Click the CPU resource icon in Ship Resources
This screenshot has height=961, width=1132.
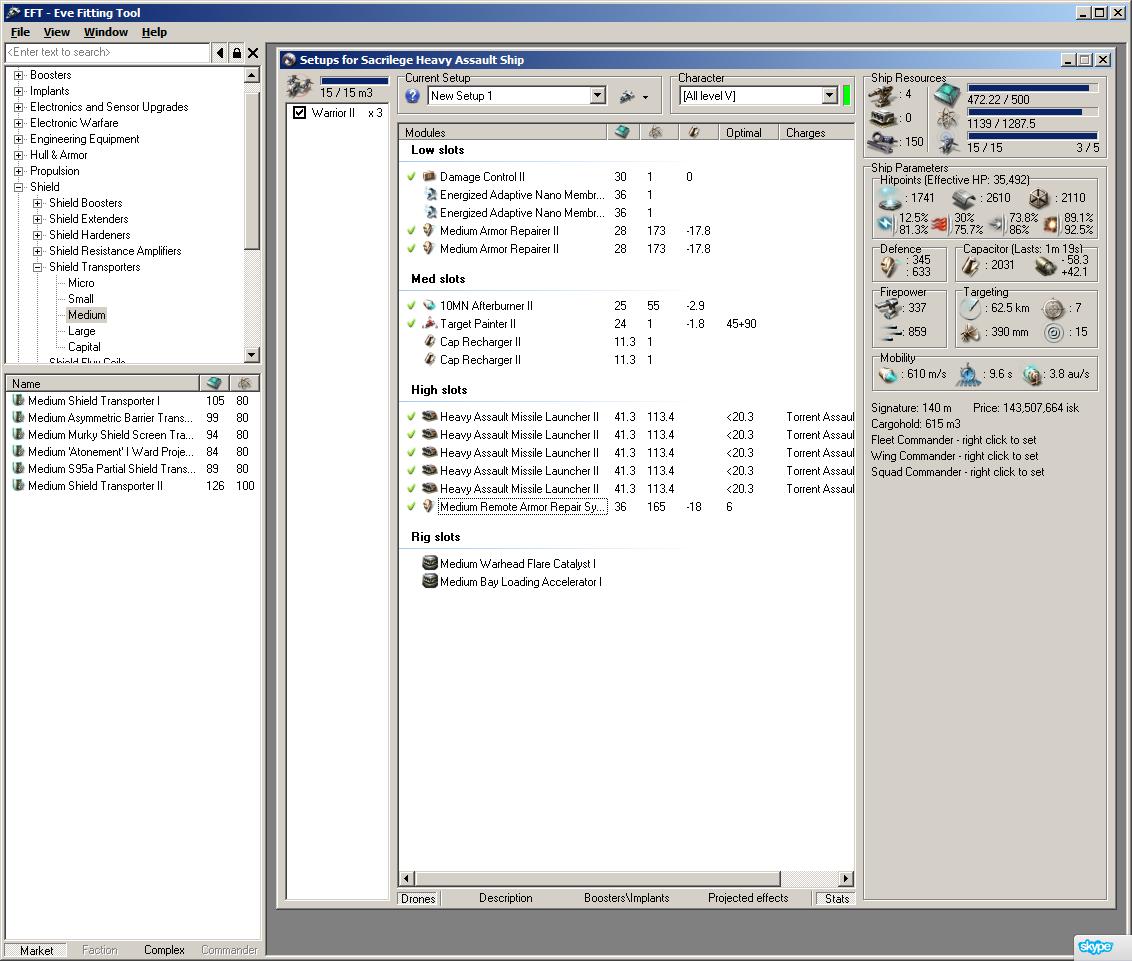click(947, 94)
